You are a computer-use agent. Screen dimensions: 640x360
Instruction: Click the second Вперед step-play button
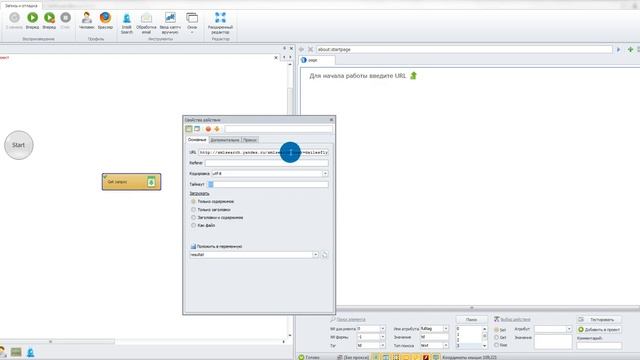click(x=49, y=20)
